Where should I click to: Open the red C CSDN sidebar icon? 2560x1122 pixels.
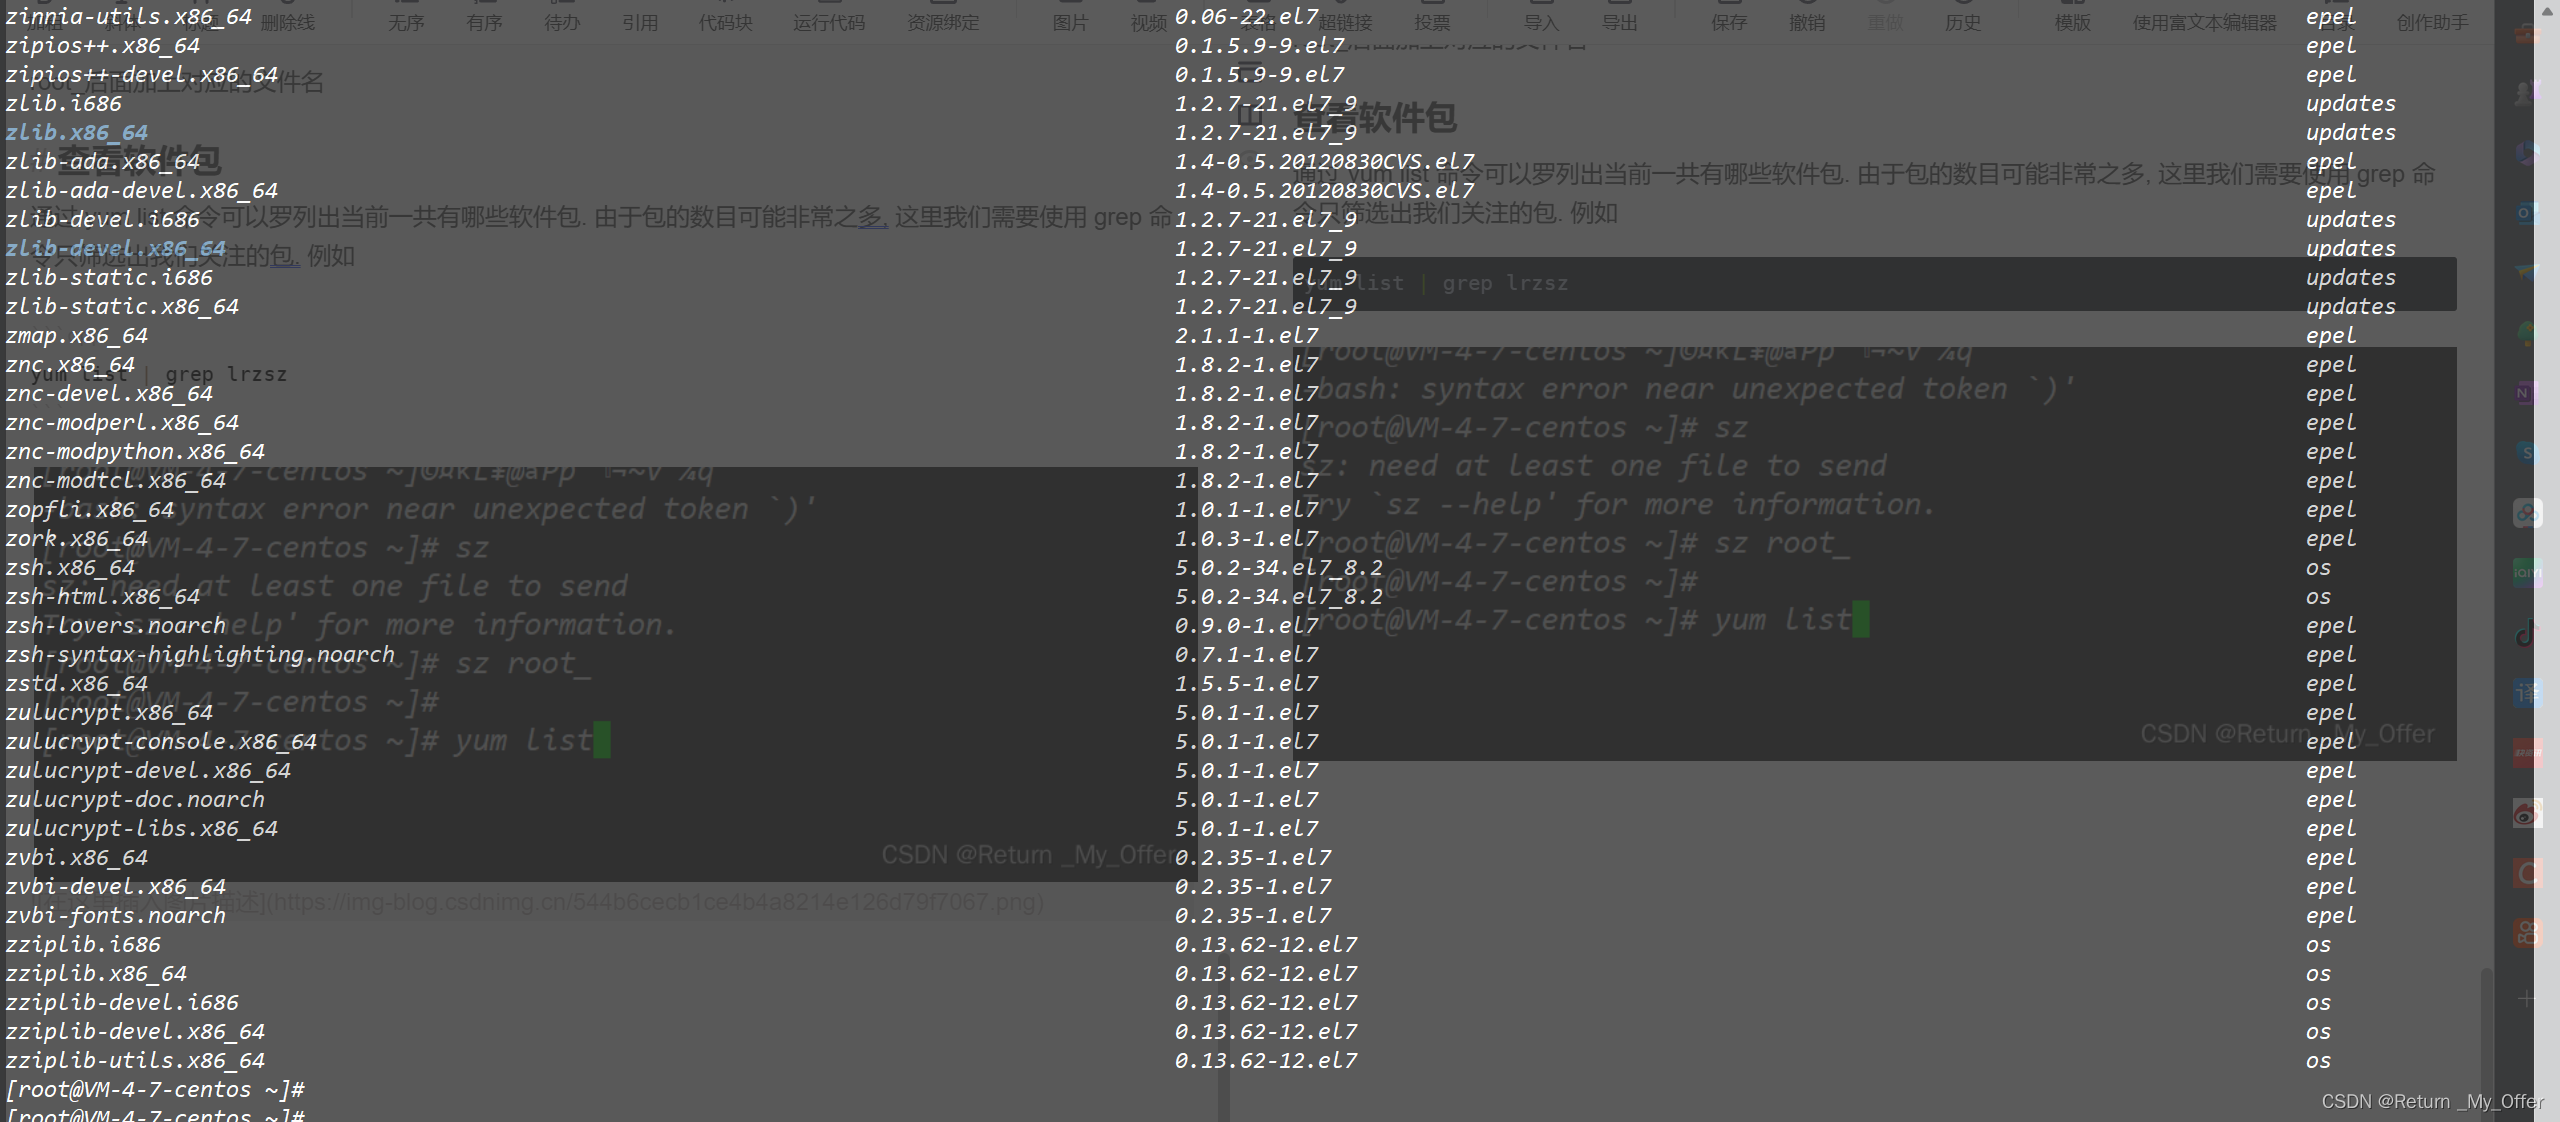pos(2527,874)
